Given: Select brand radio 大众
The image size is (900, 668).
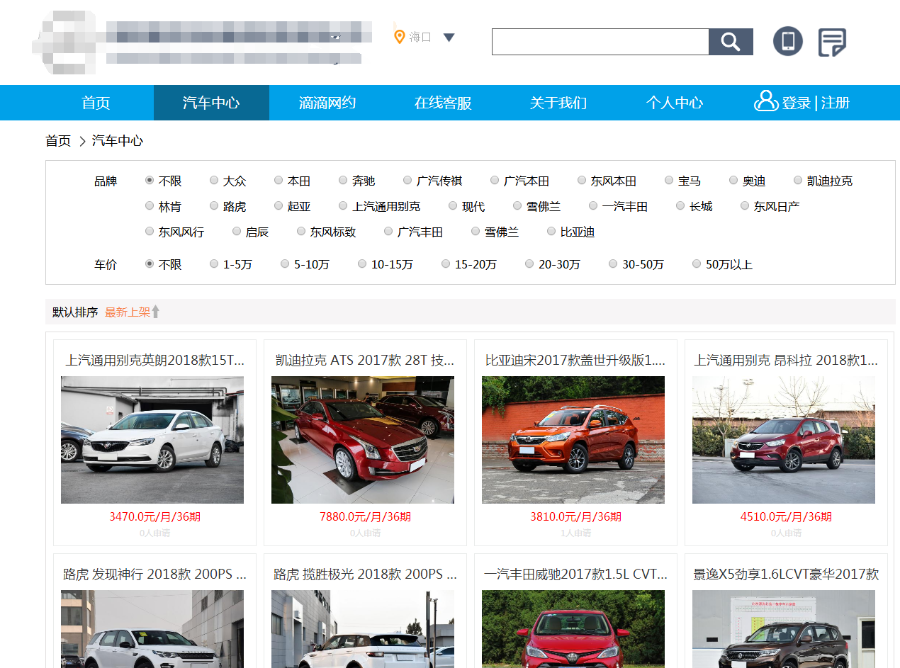Looking at the screenshot, I should 214,180.
